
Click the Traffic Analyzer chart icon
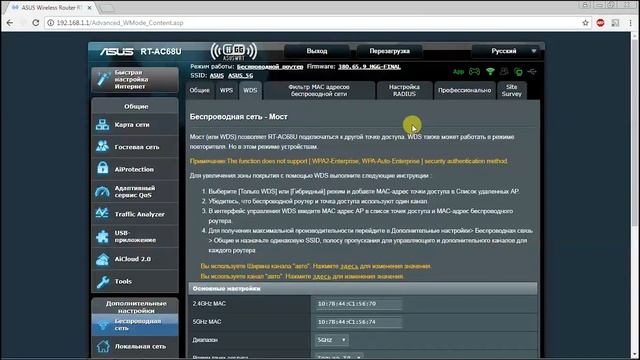102,213
